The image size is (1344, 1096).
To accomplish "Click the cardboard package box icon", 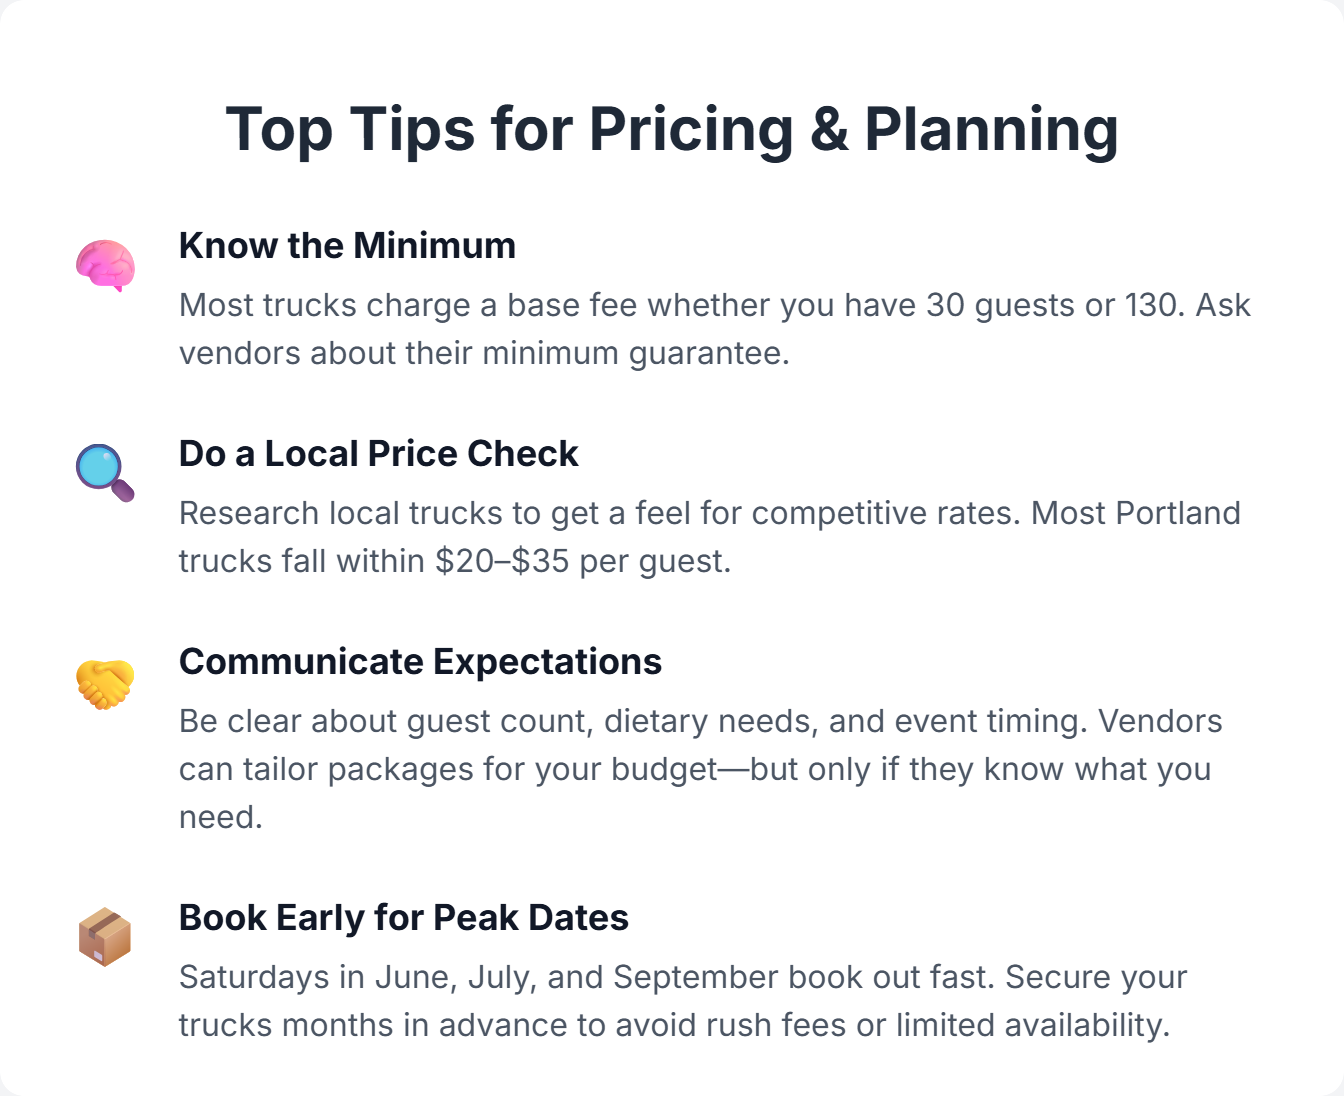I will click(x=105, y=937).
